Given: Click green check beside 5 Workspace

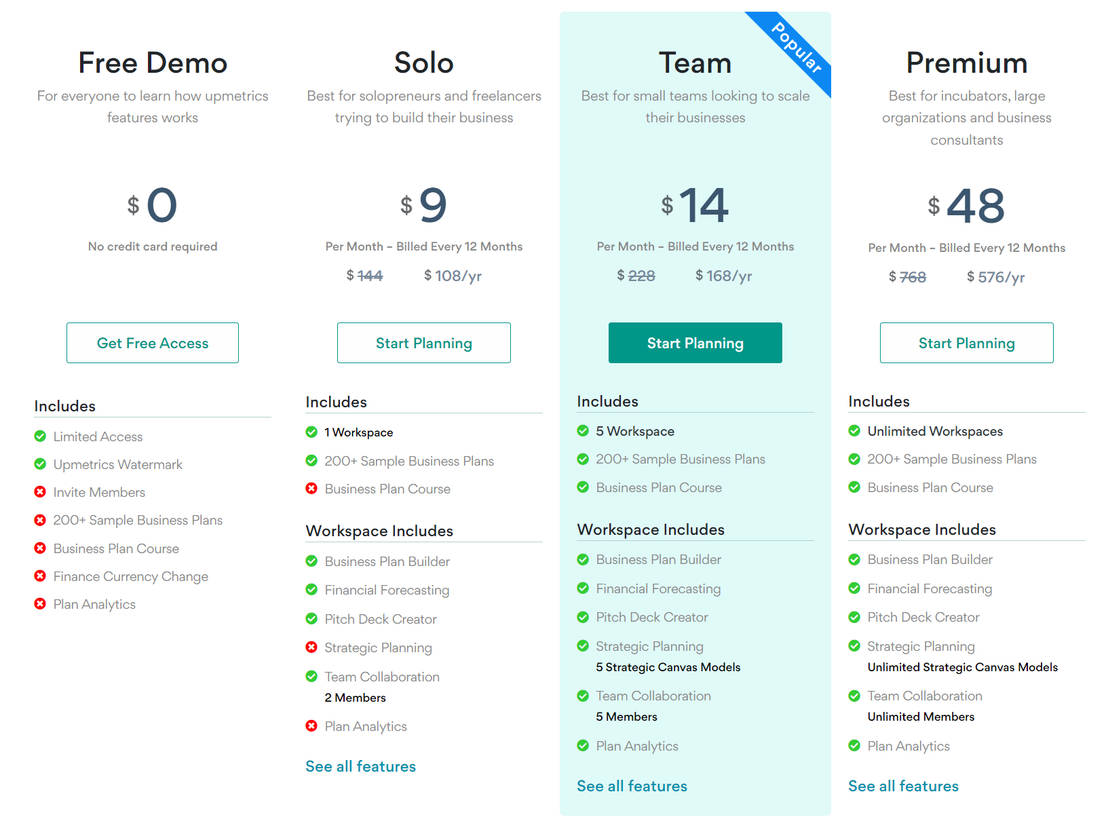Looking at the screenshot, I should pos(583,430).
